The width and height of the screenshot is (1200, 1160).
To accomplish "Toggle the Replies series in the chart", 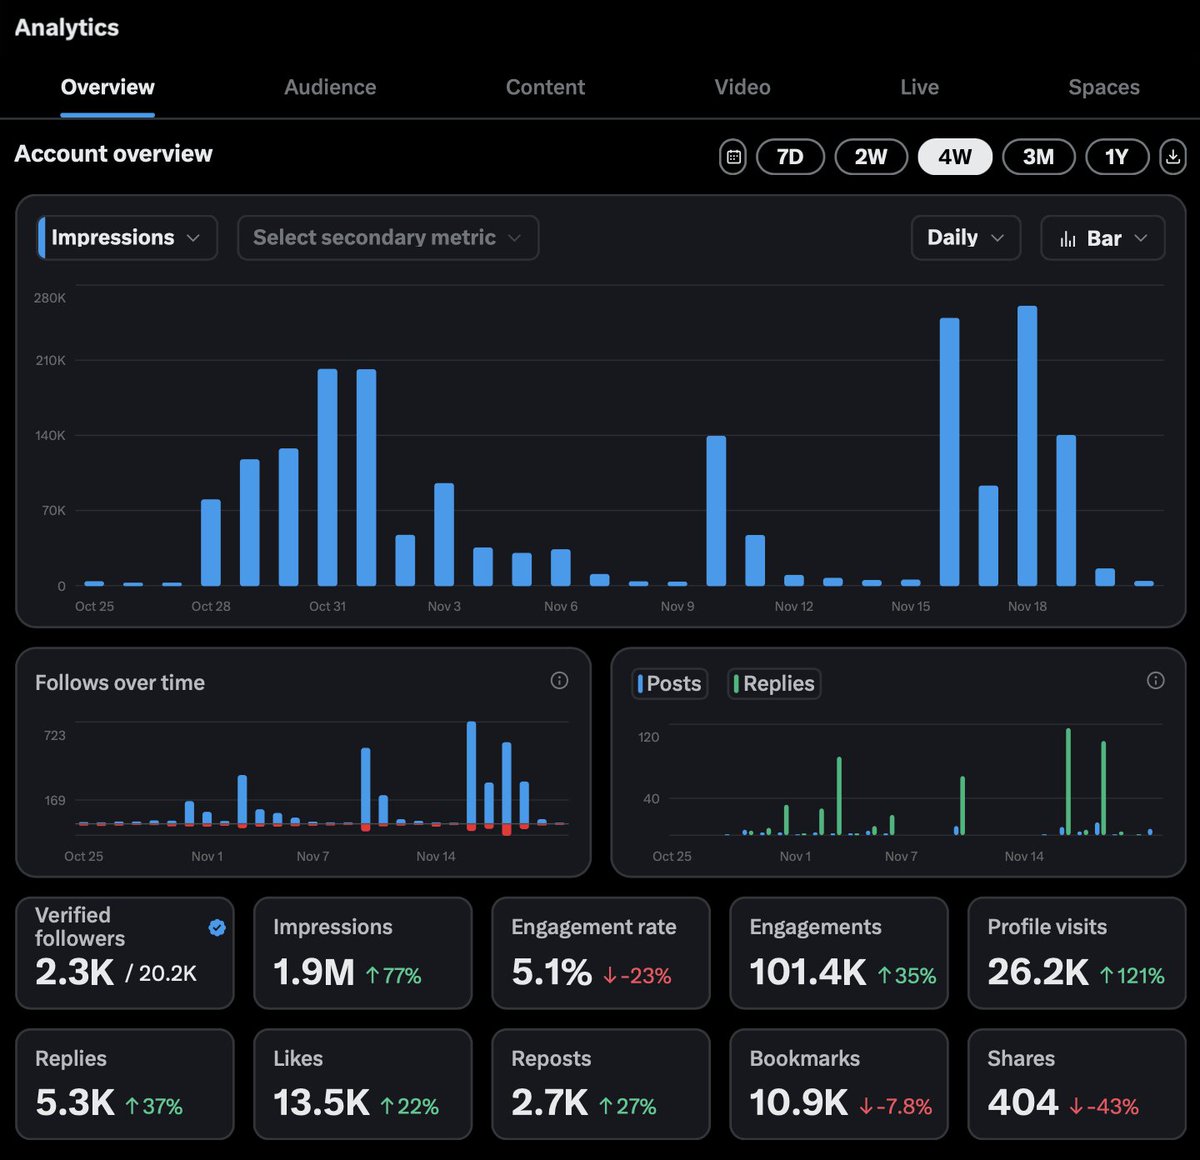I will 774,683.
